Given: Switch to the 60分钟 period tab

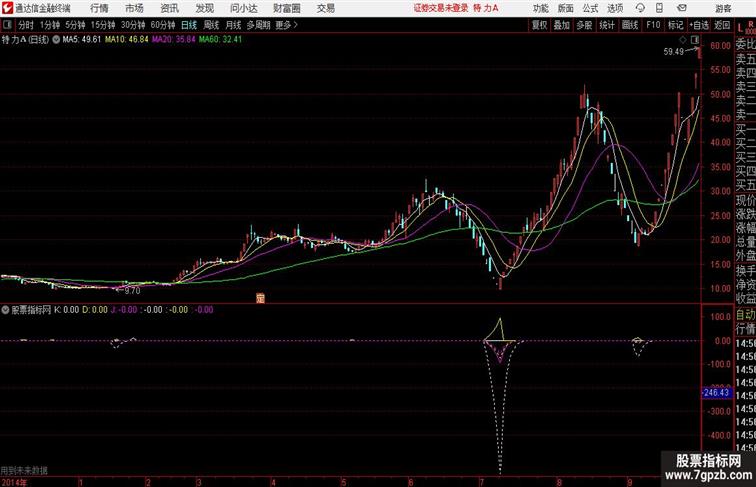Looking at the screenshot, I should tap(163, 25).
